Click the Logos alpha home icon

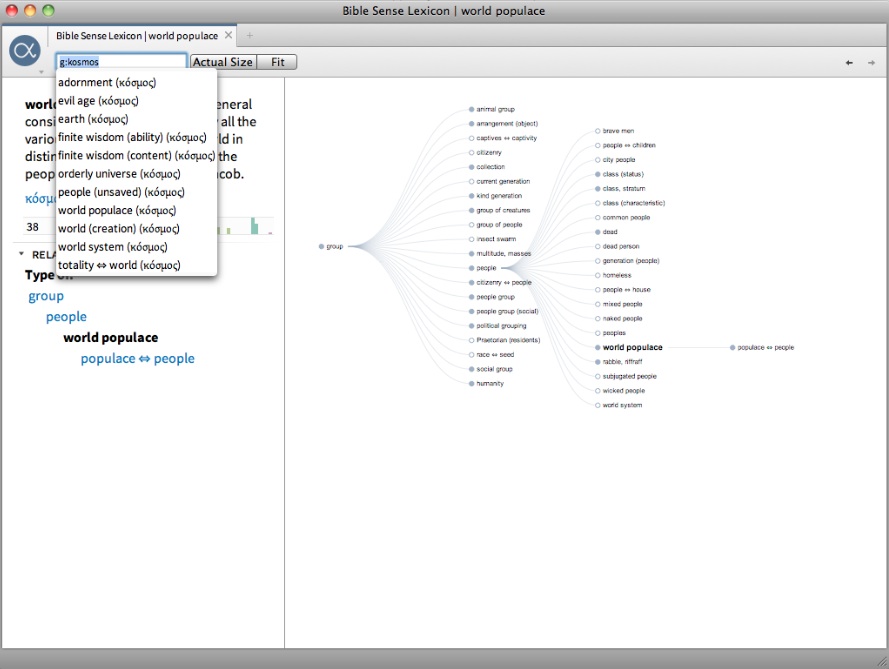[25, 50]
